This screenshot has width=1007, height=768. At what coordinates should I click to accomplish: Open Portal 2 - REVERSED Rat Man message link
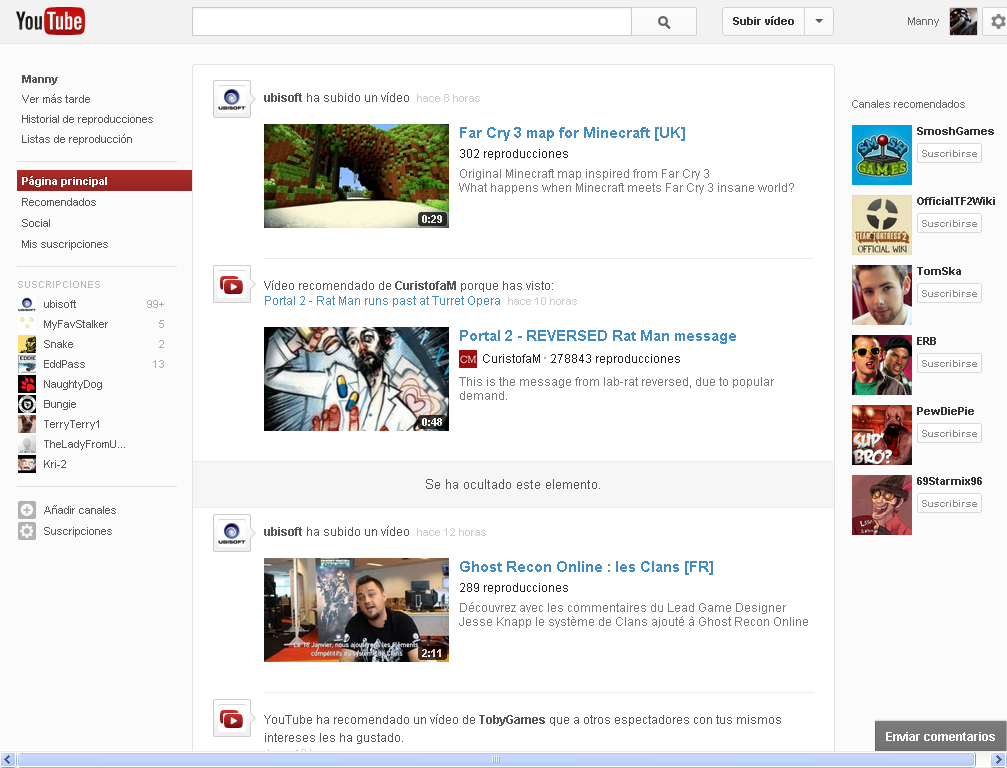point(598,336)
